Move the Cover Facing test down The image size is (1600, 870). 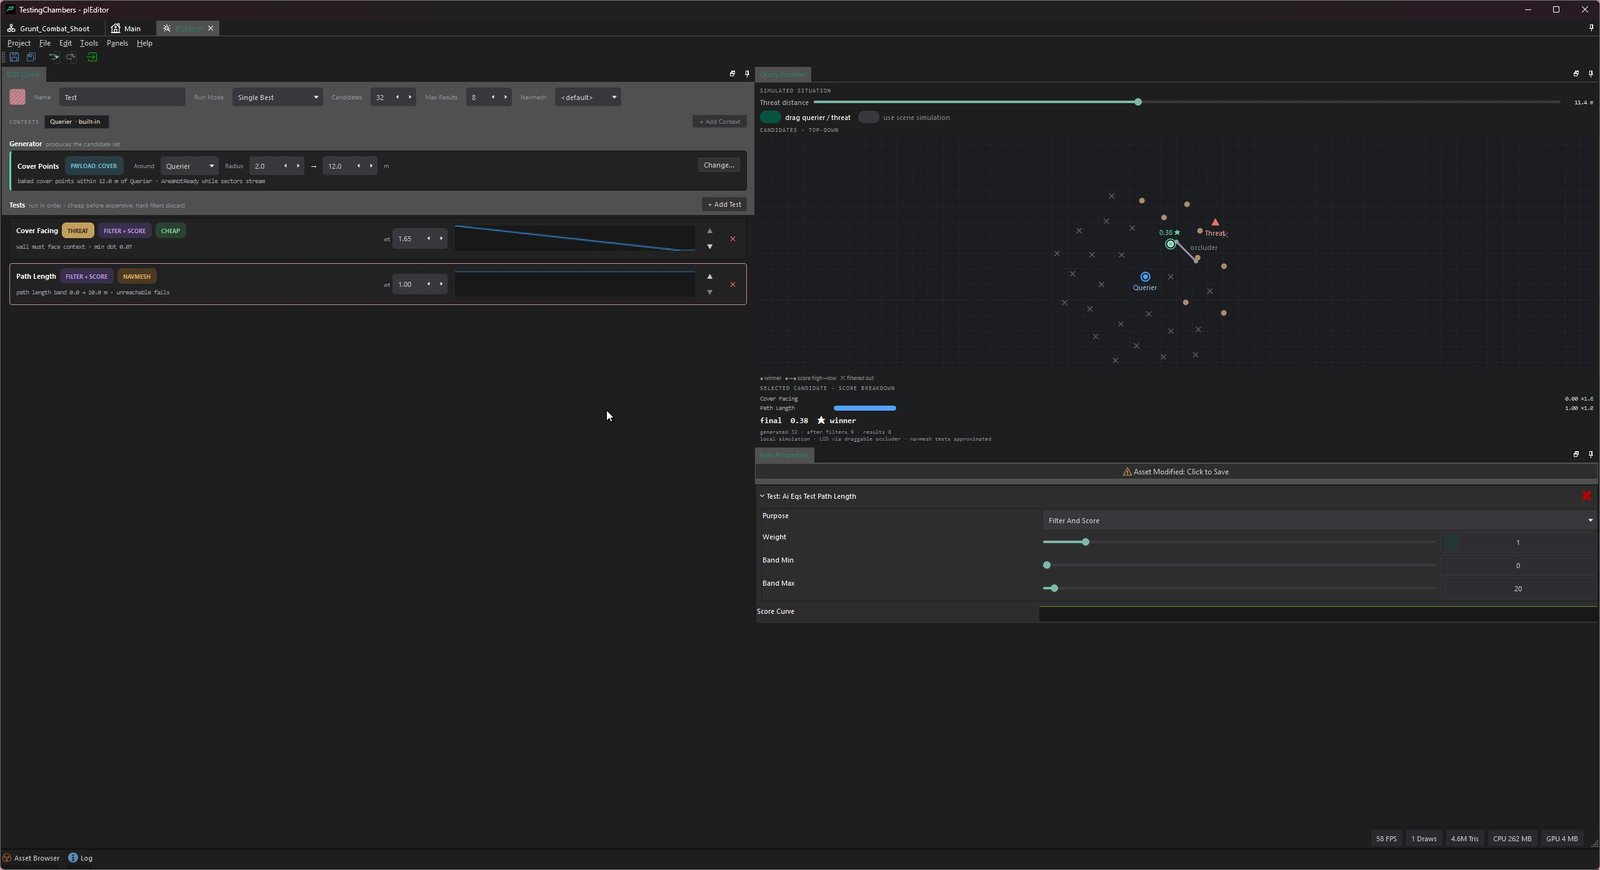(x=710, y=246)
